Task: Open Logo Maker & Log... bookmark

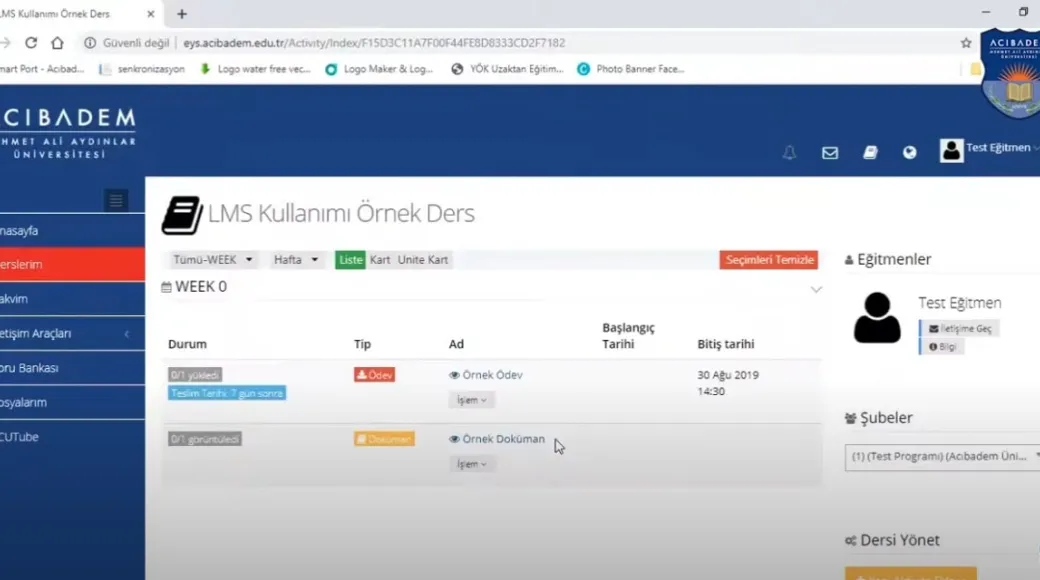Action: pos(379,69)
